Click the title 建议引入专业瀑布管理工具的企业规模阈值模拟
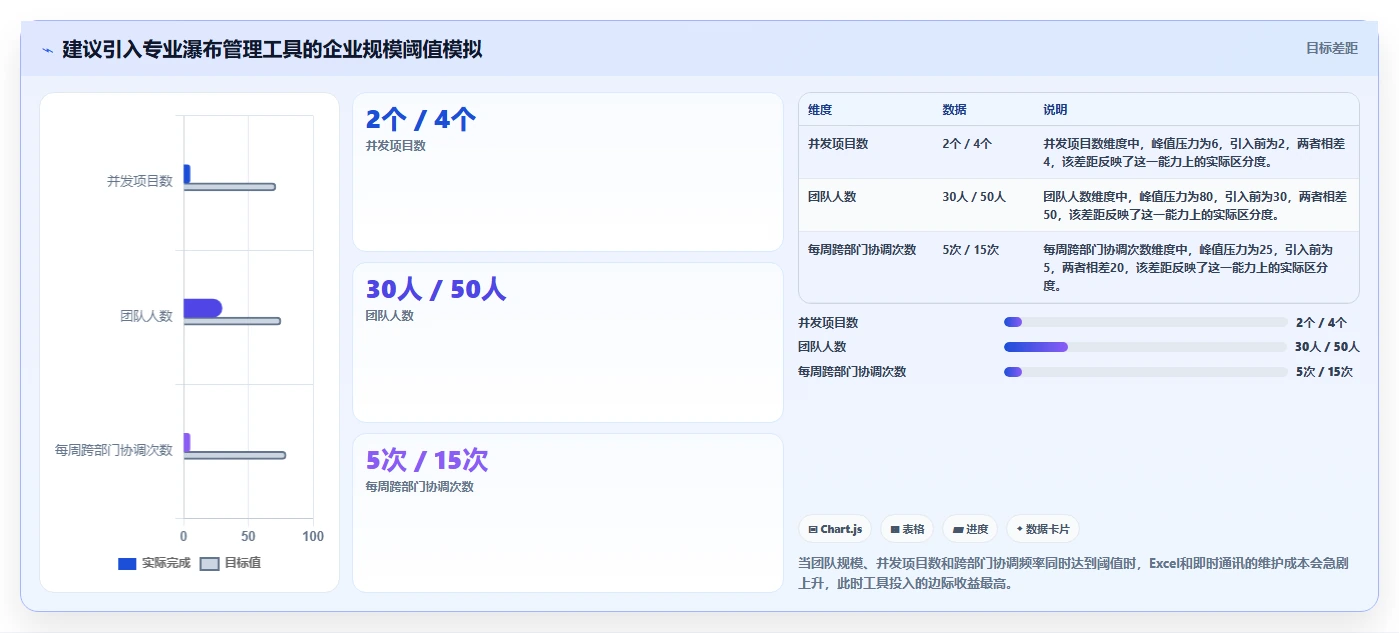 272,49
